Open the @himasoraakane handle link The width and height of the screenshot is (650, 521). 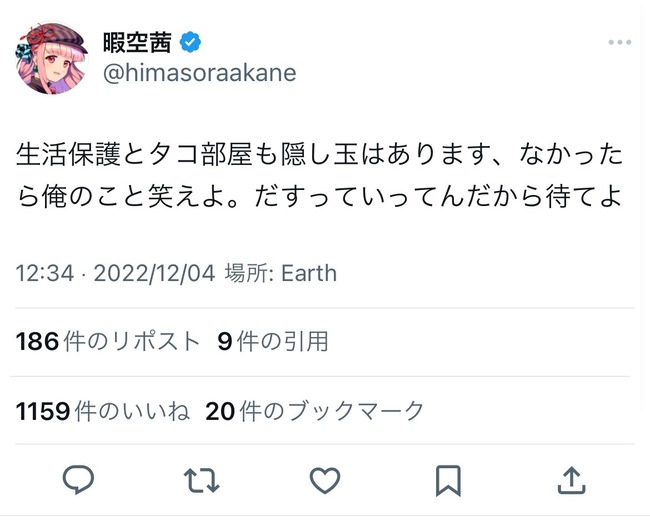coord(199,73)
